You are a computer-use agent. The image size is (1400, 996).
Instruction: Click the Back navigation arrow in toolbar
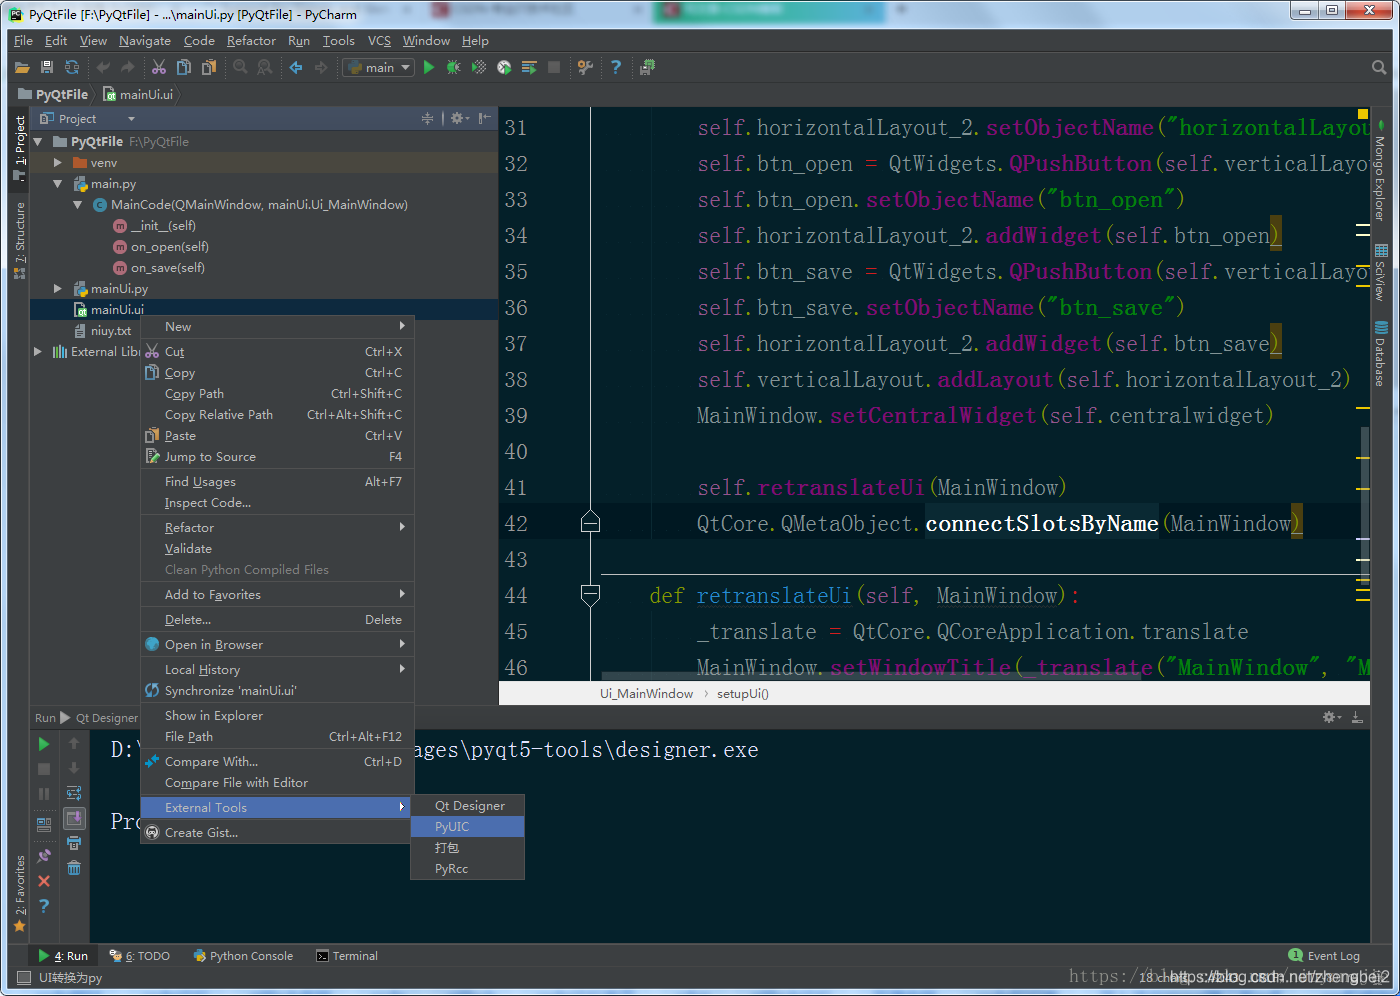296,67
